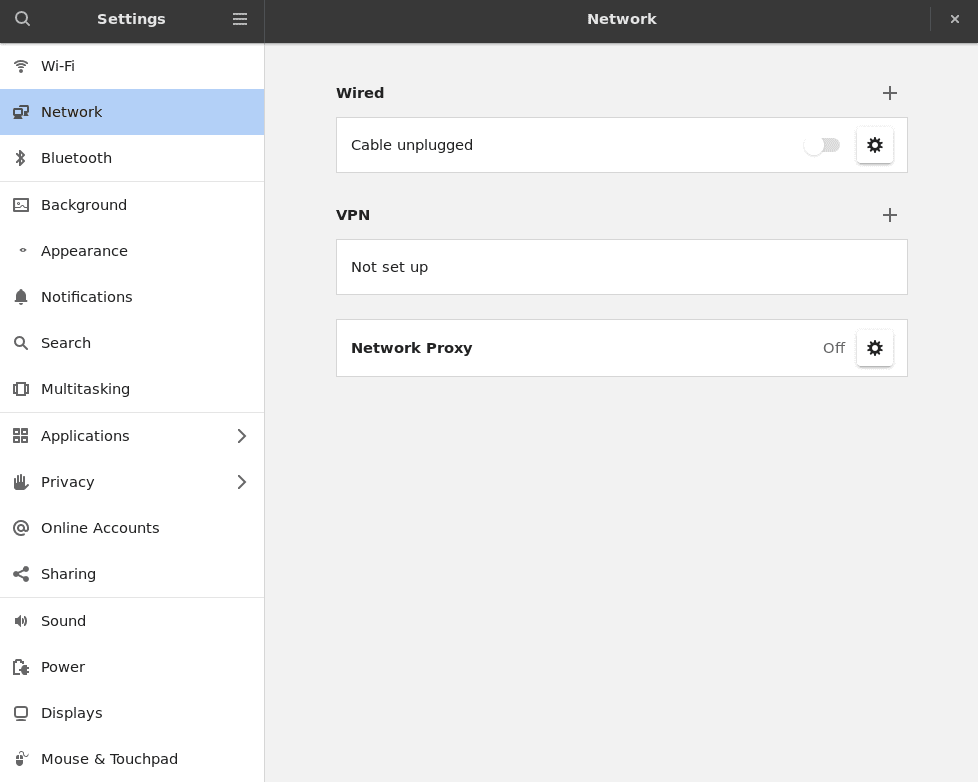This screenshot has height=782, width=978.
Task: Toggle the wired Cable unplugged switch
Action: pyautogui.click(x=822, y=145)
